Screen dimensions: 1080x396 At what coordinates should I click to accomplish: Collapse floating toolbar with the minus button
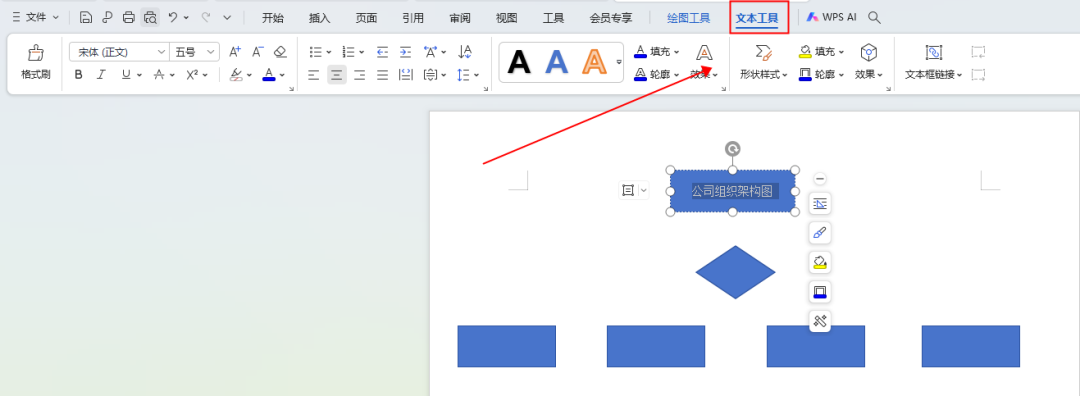point(820,179)
